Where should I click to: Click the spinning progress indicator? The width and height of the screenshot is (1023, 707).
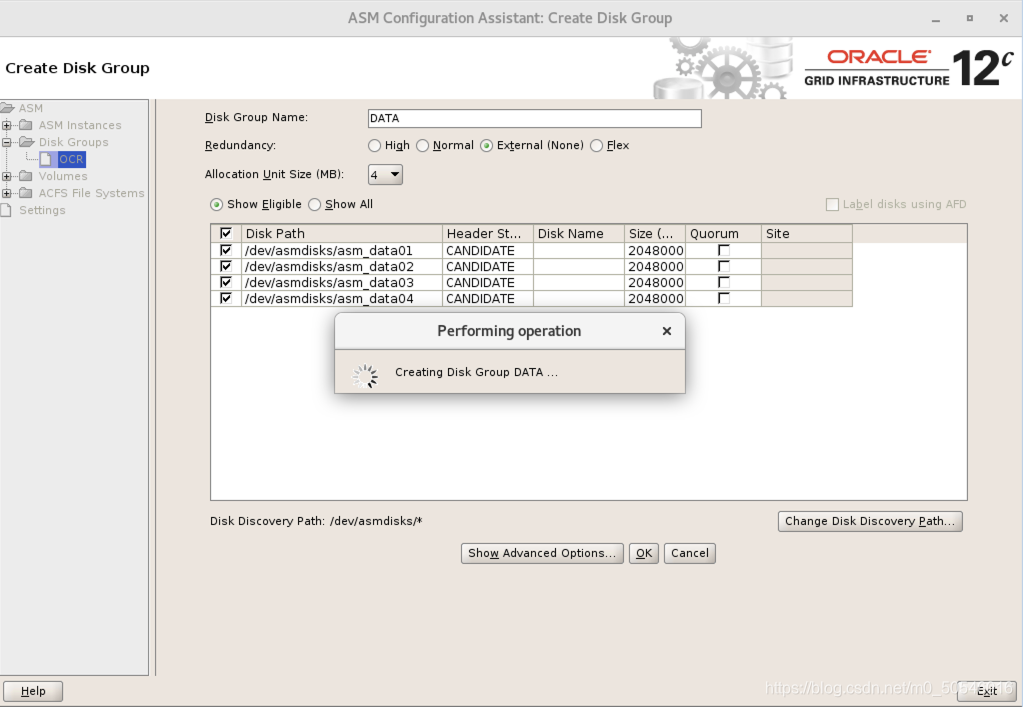pos(365,376)
